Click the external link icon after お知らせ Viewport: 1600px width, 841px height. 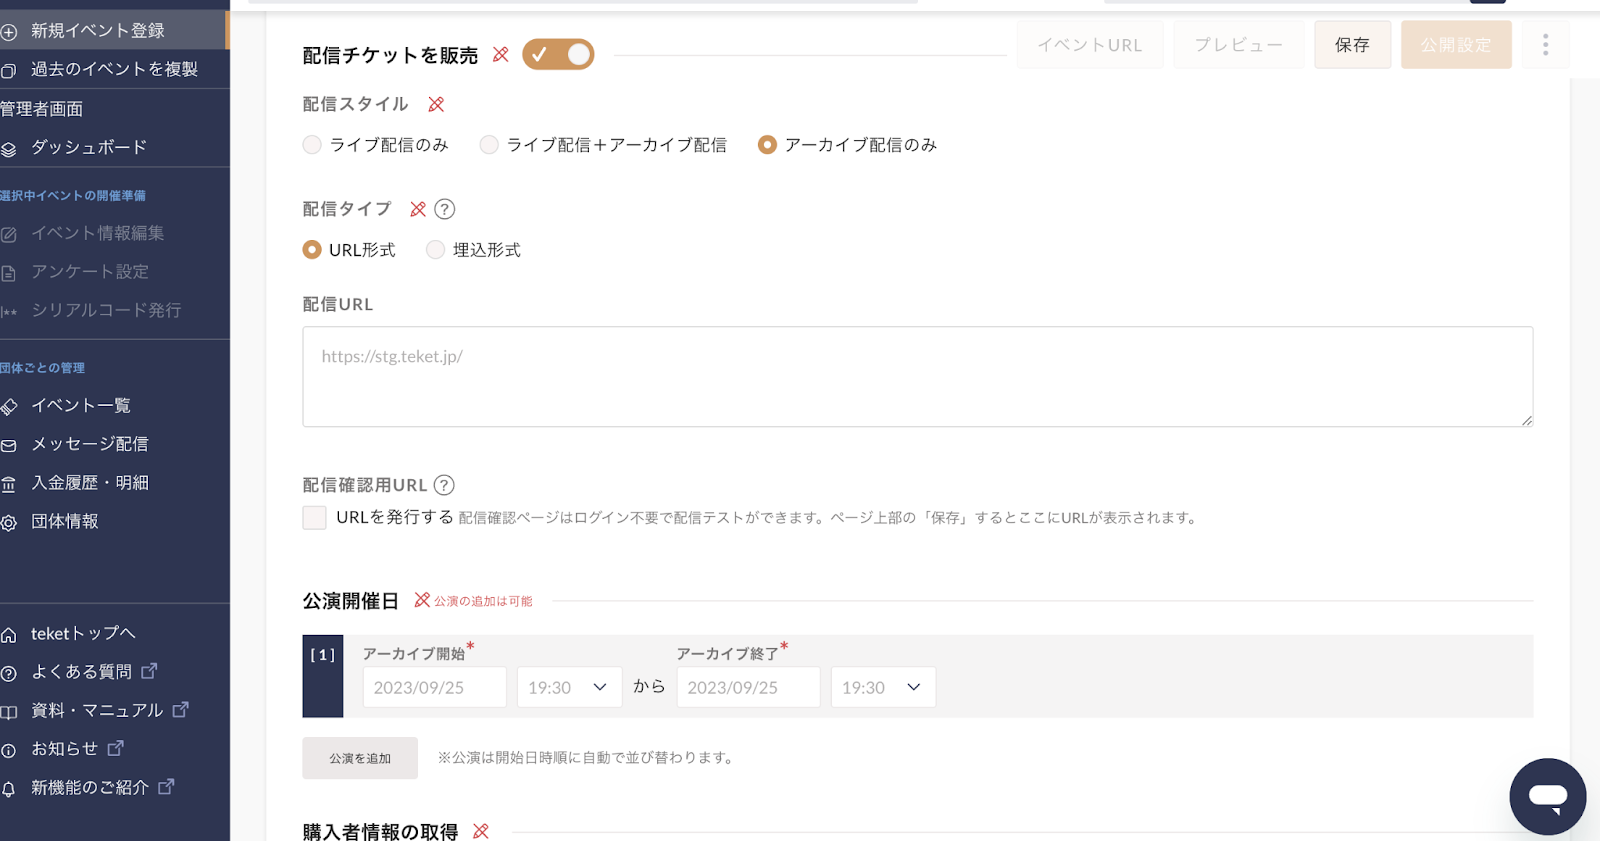(116, 748)
